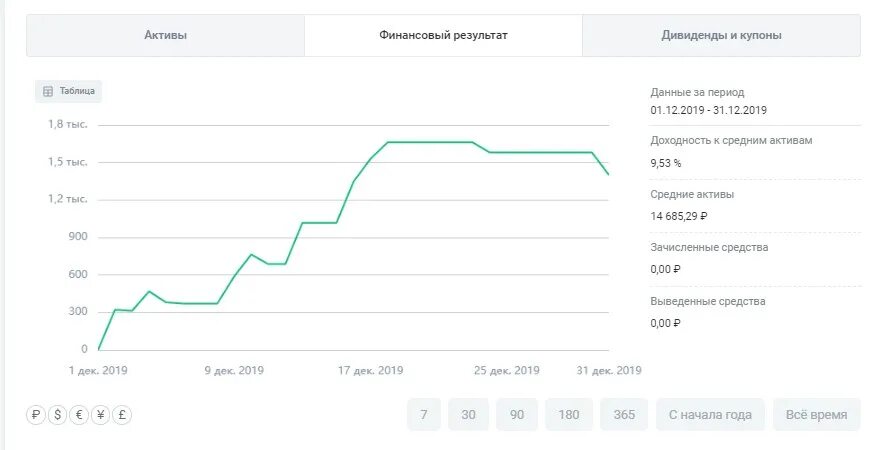
Task: Click the 14 685,29 ₽ average assets value
Action: point(679,215)
